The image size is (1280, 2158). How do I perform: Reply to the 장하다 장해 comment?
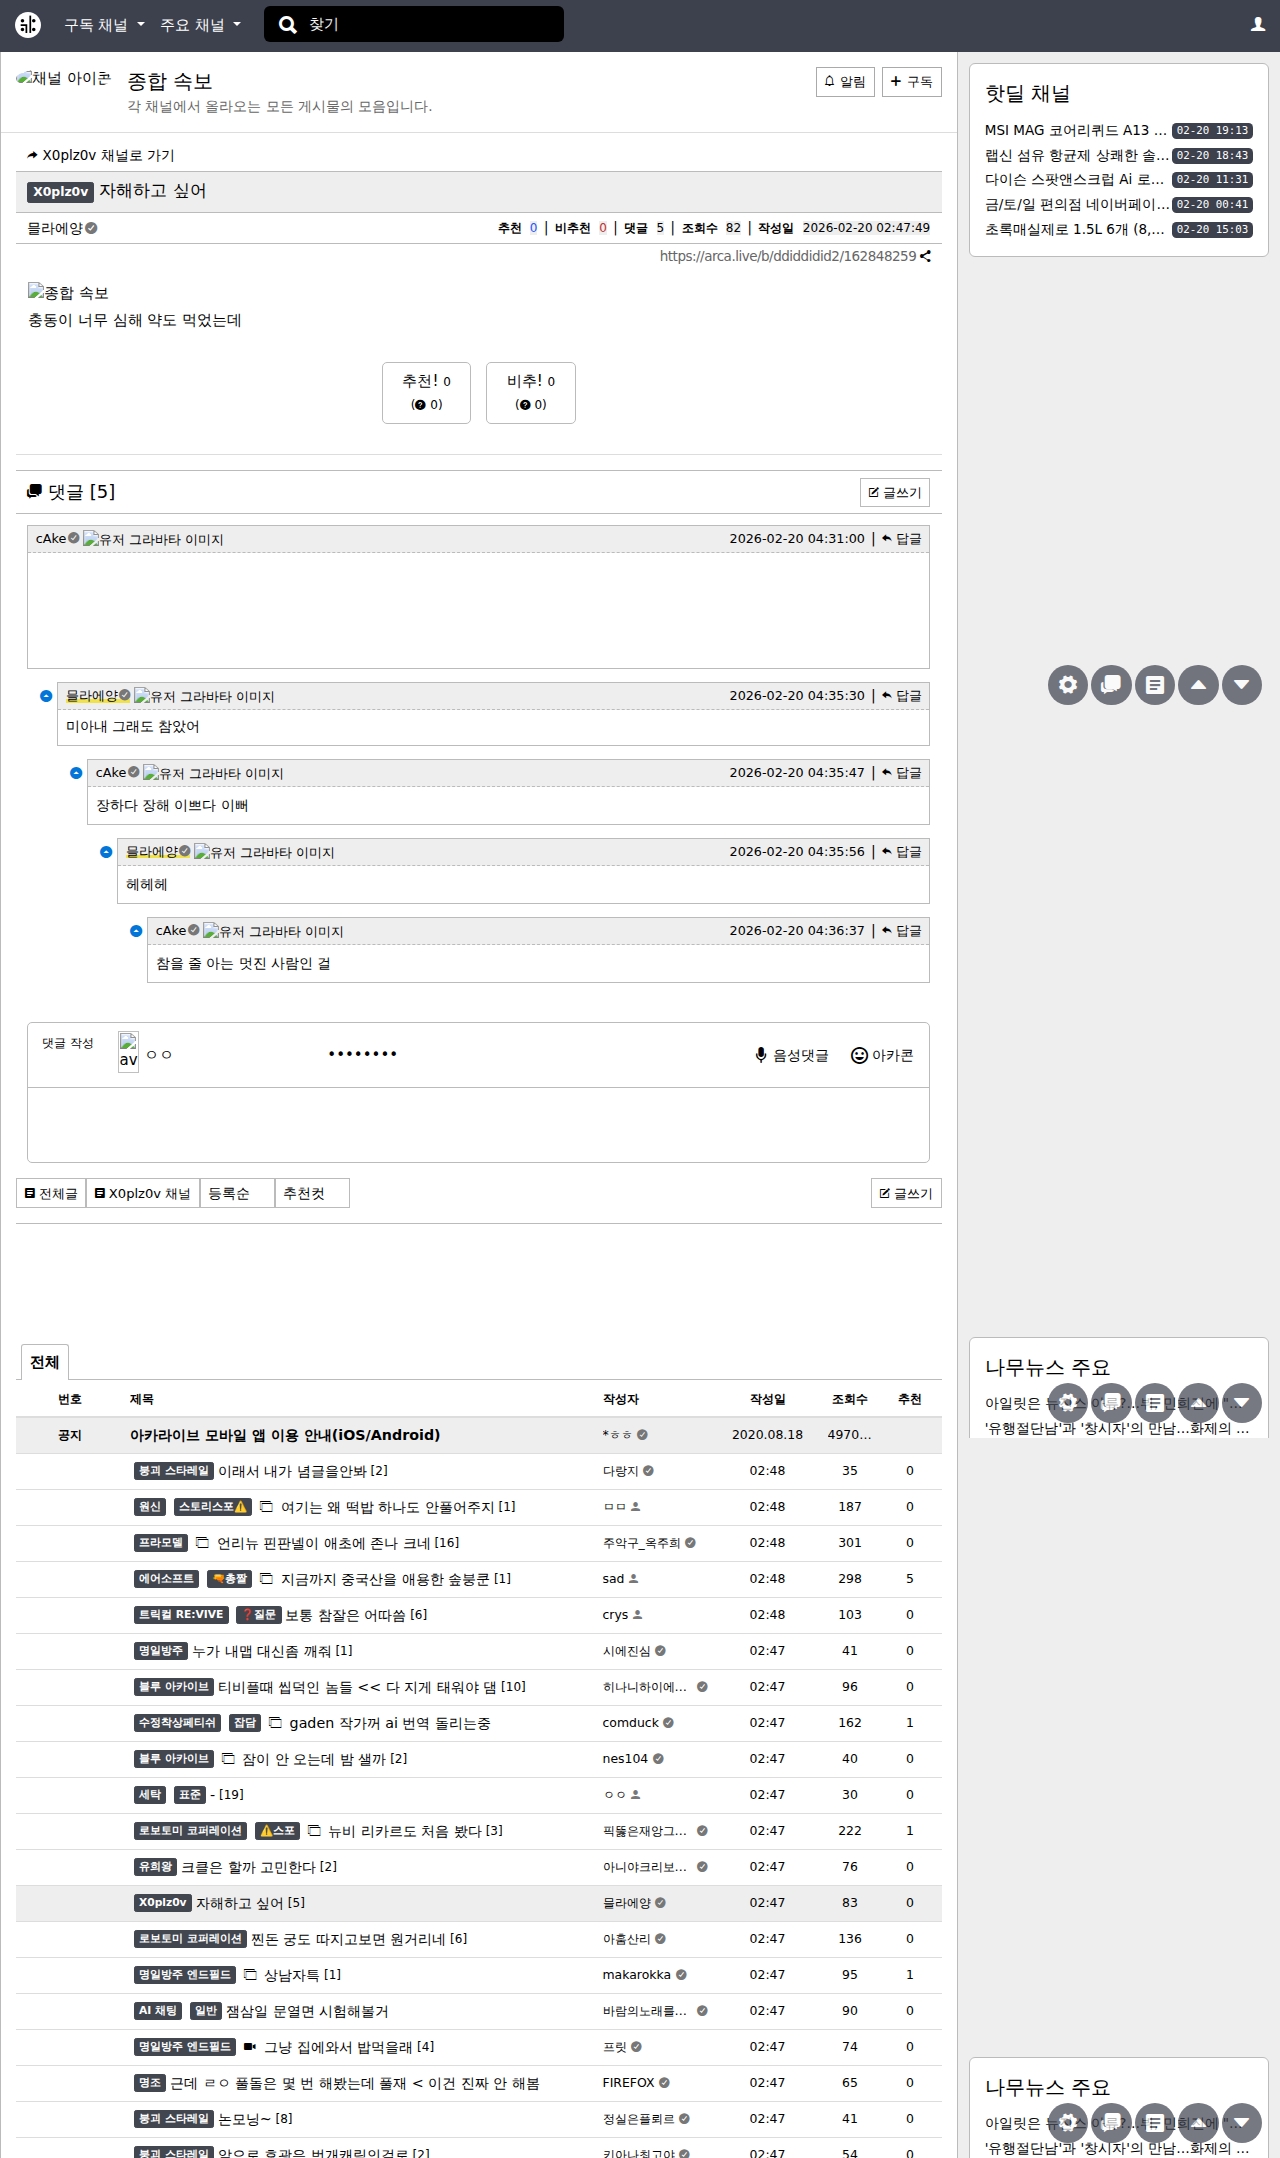[x=901, y=773]
